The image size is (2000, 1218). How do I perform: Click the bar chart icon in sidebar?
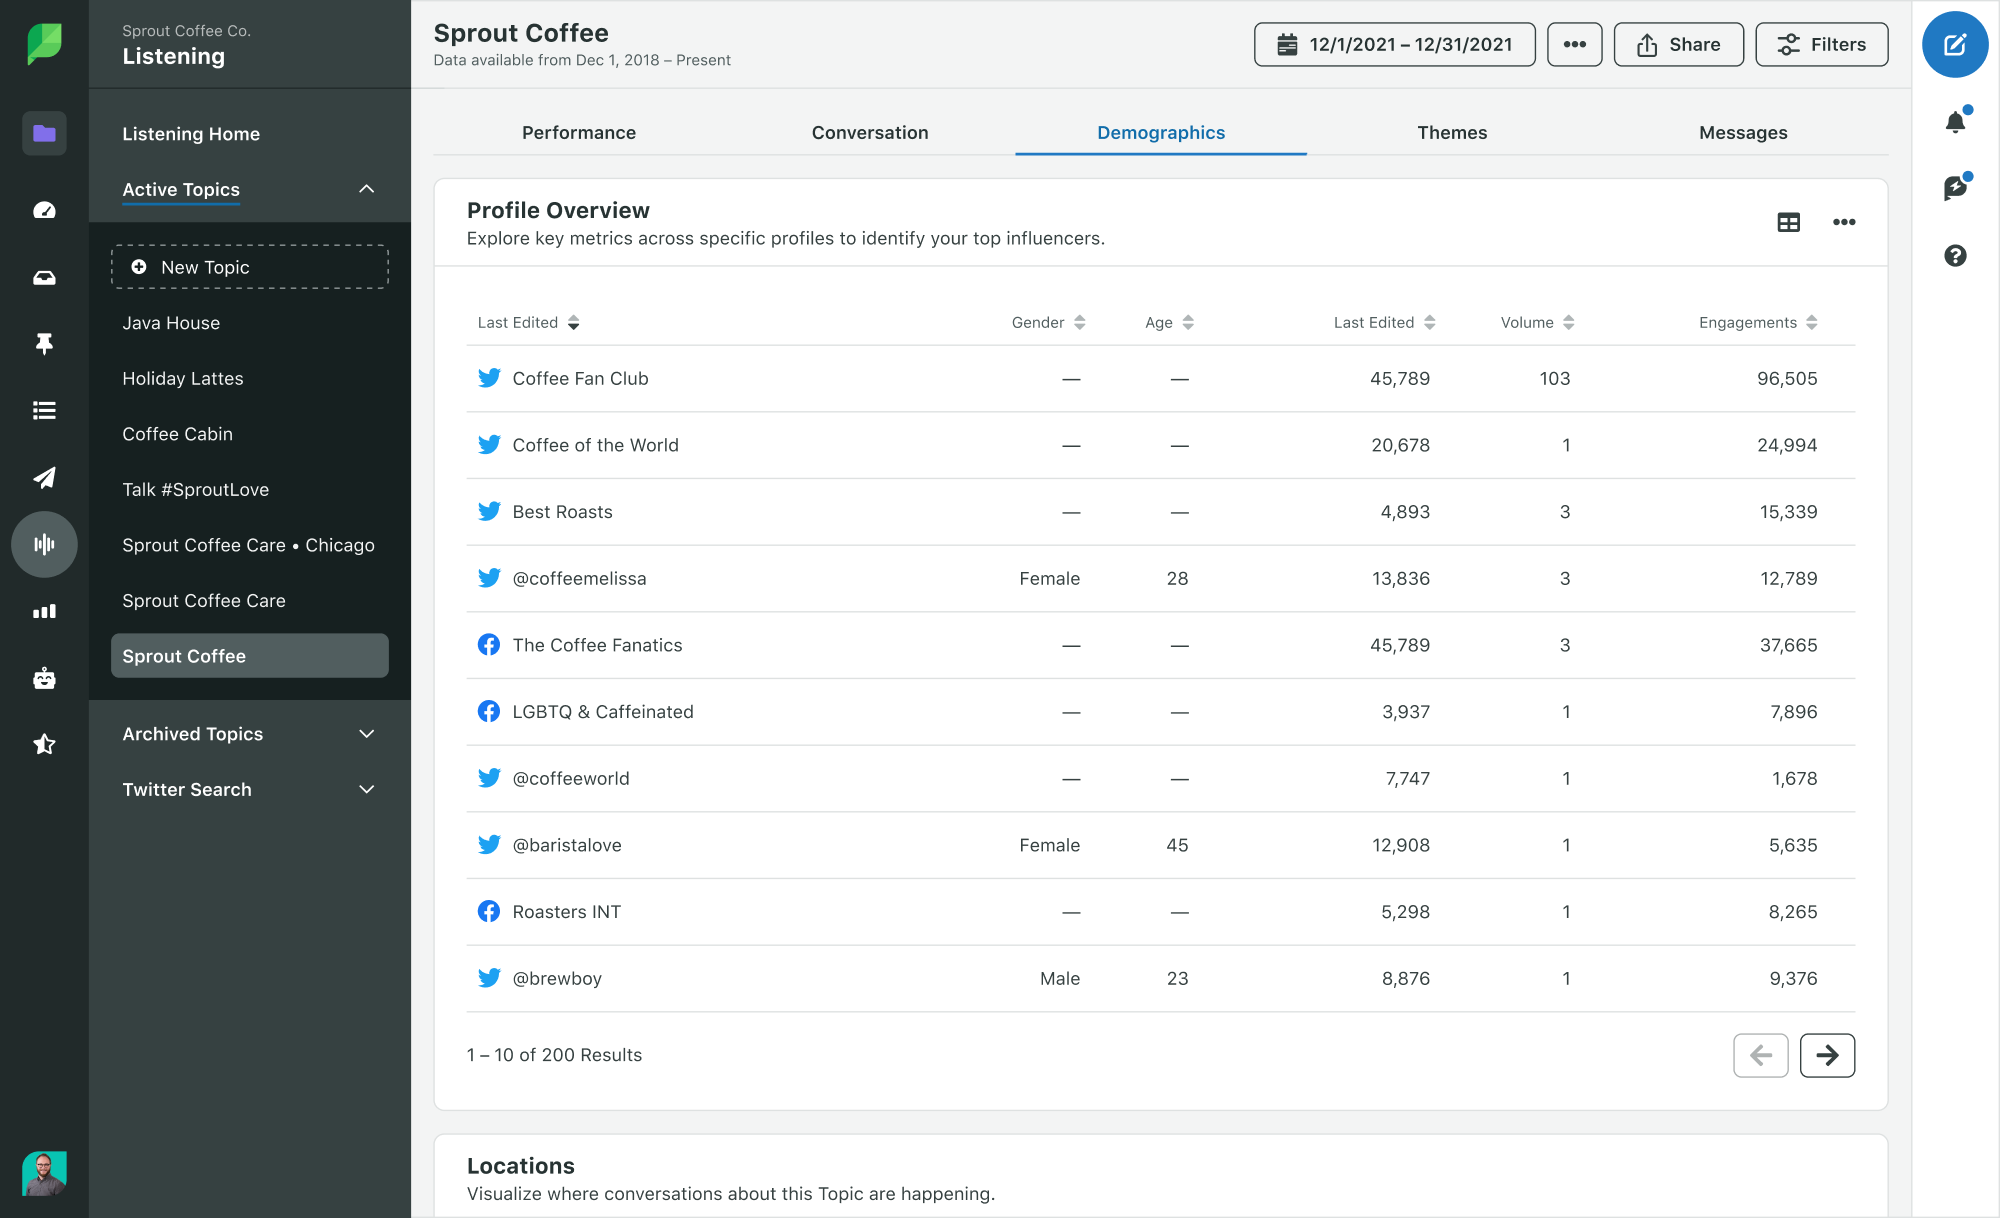(44, 610)
